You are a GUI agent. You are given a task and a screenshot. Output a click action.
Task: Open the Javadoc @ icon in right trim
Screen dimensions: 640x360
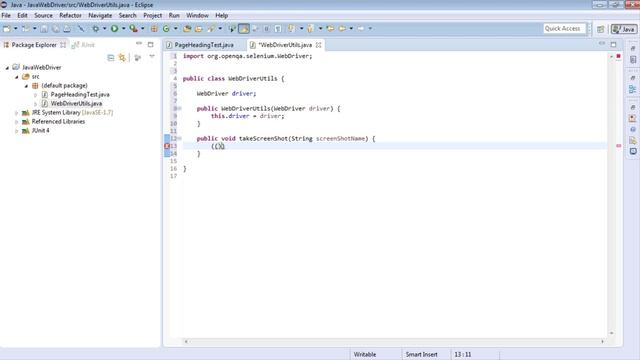coord(633,129)
